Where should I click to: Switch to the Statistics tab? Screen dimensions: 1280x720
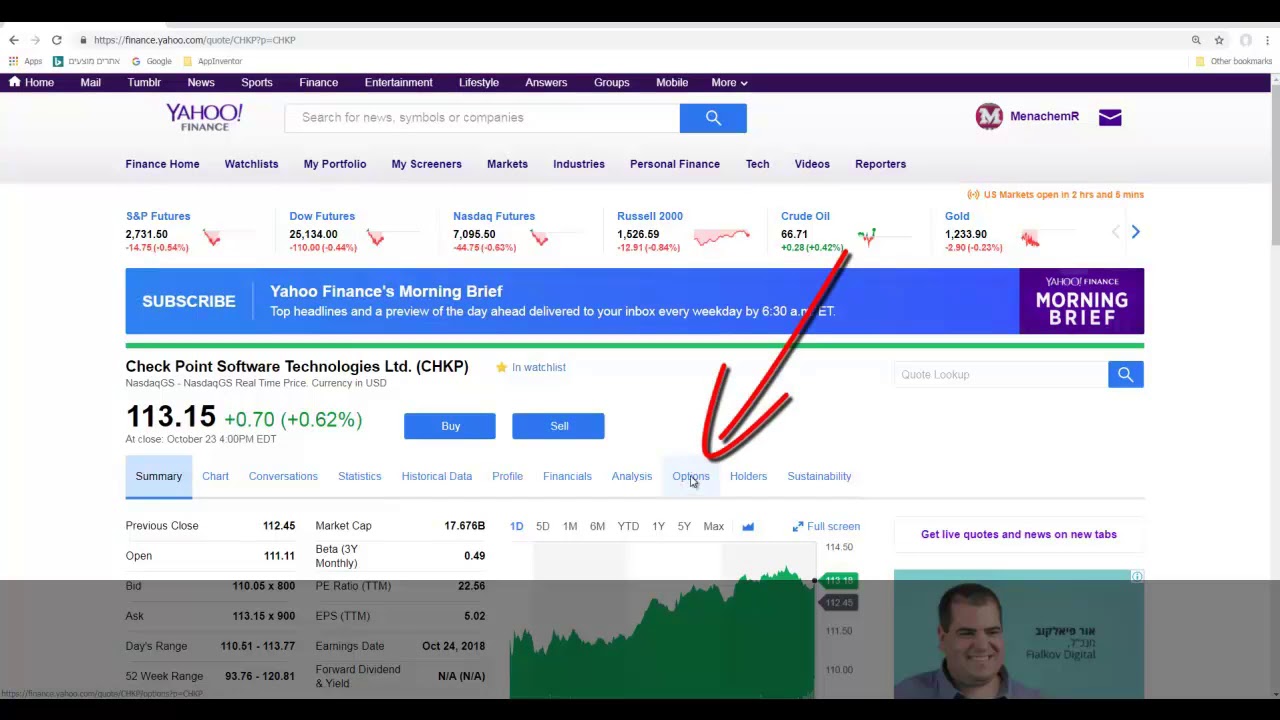coord(359,476)
